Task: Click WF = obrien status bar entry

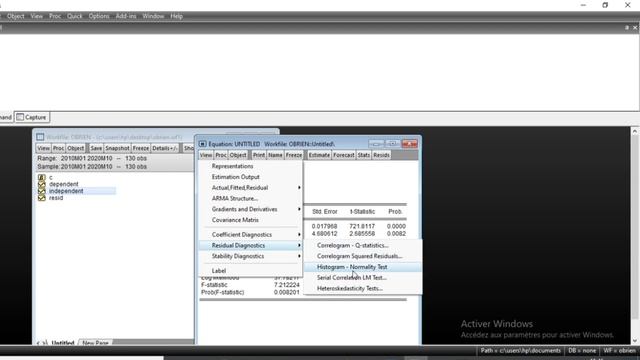Action: 619,351
